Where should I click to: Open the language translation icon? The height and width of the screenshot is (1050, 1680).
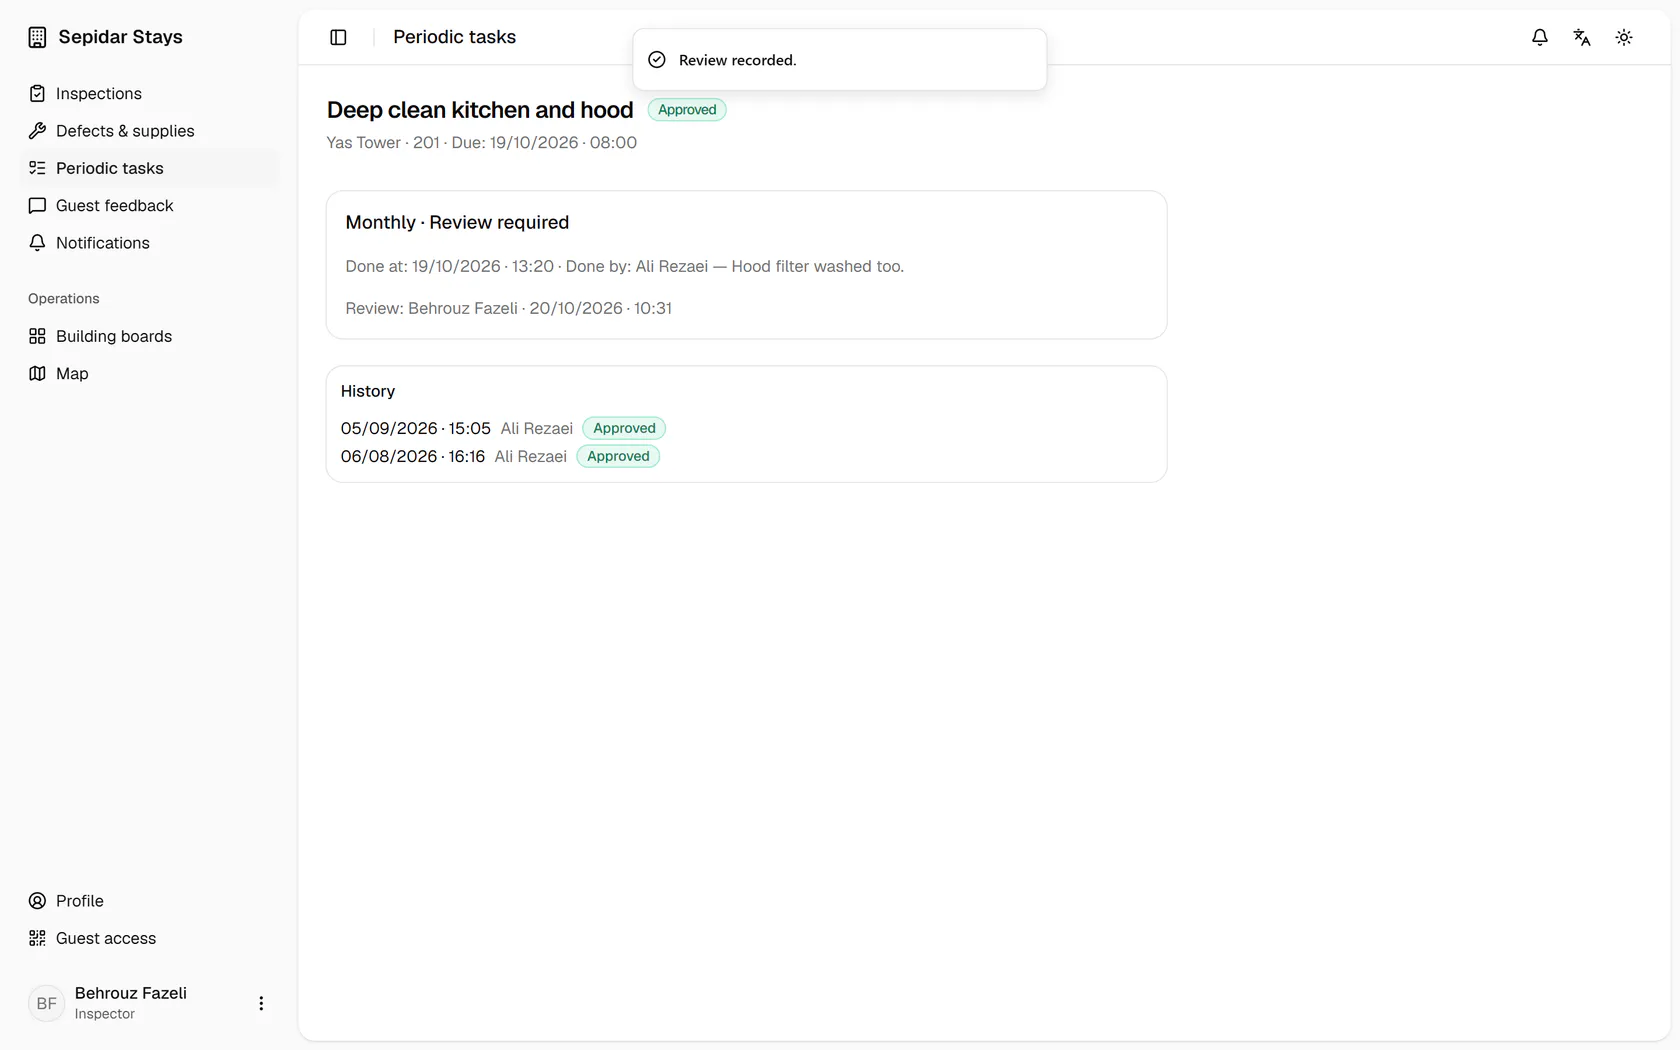[1582, 37]
